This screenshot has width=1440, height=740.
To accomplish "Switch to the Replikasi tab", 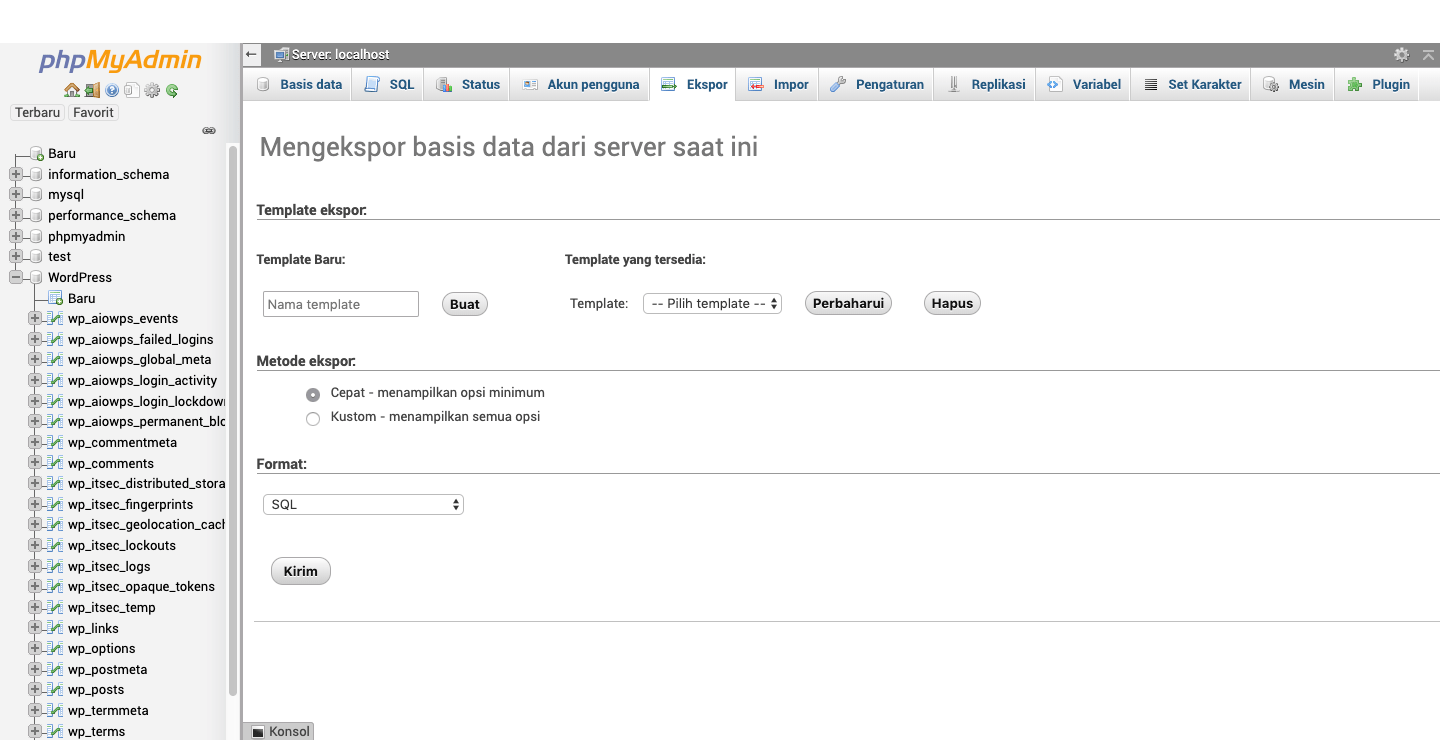I will 985,85.
